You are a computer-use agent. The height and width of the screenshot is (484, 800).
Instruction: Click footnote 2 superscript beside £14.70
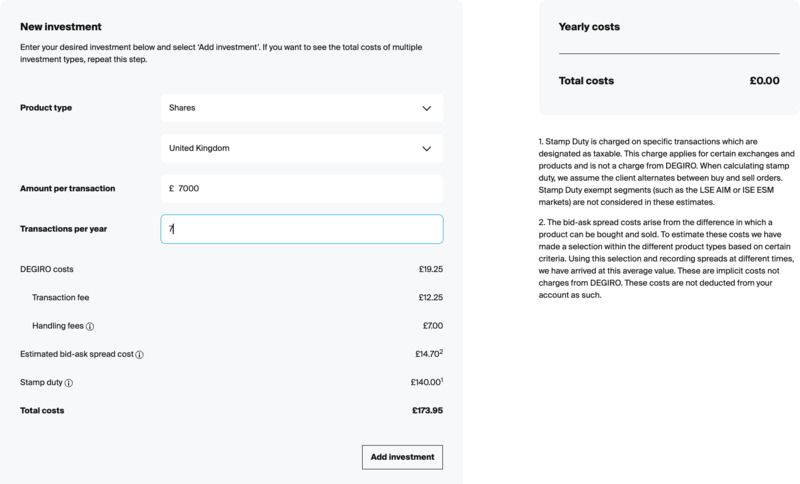pyautogui.click(x=441, y=351)
